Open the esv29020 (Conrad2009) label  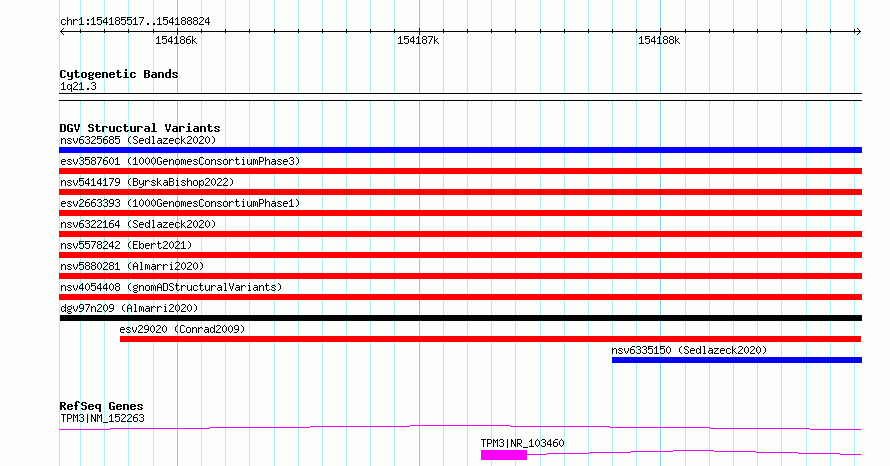182,329
